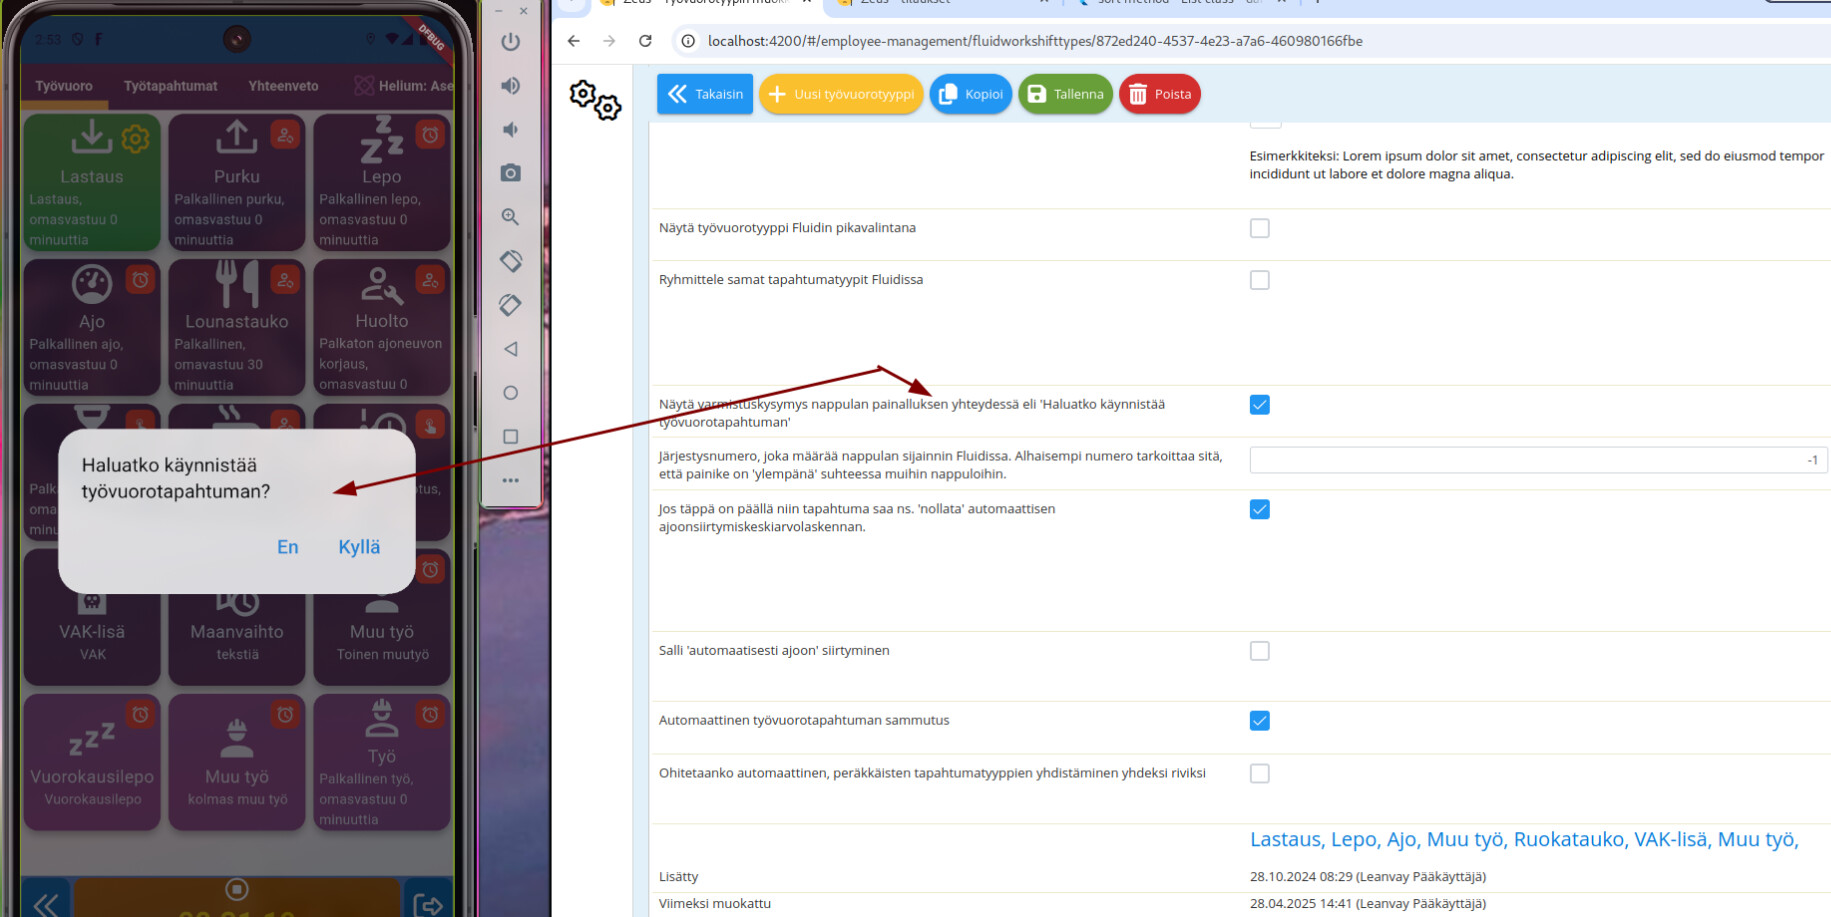Screen dimensions: 1831x917
Task: Open Yhteenveto tab in phone app
Action: 283,86
